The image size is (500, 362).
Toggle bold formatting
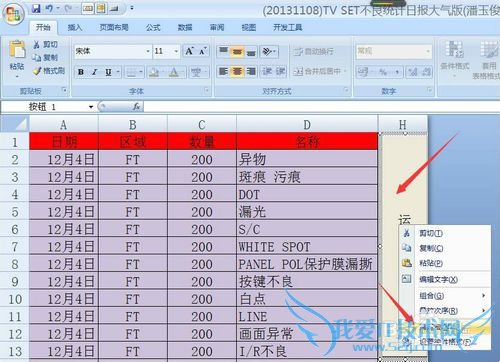click(x=81, y=72)
